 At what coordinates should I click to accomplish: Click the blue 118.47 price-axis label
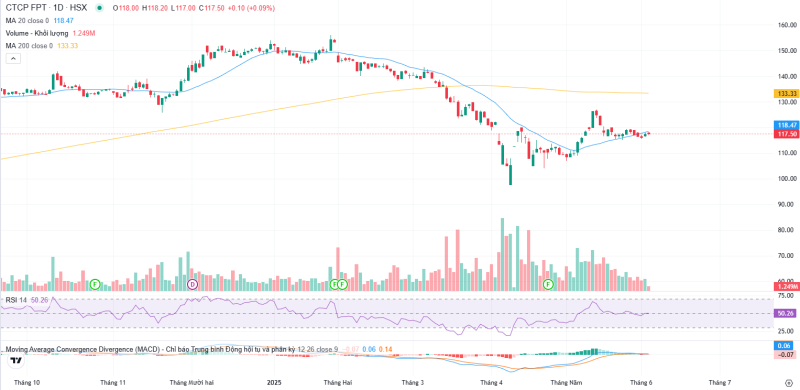[786, 125]
